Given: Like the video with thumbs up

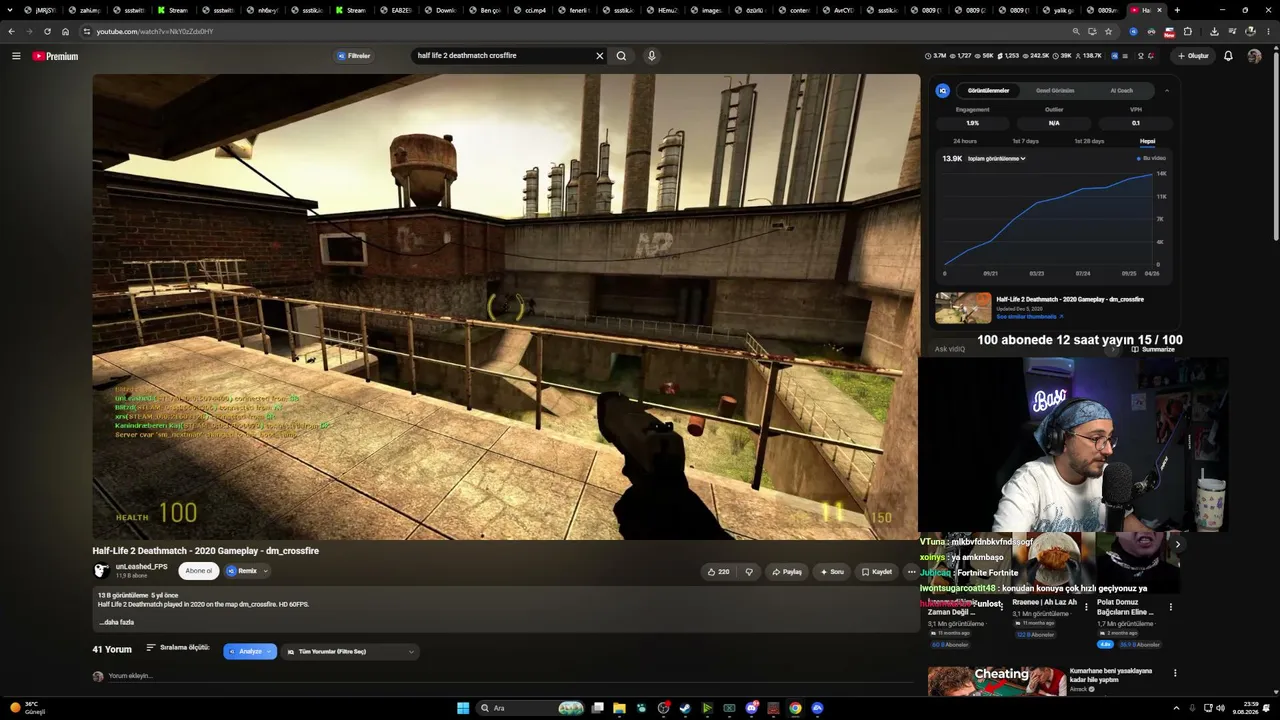Looking at the screenshot, I should (x=719, y=572).
